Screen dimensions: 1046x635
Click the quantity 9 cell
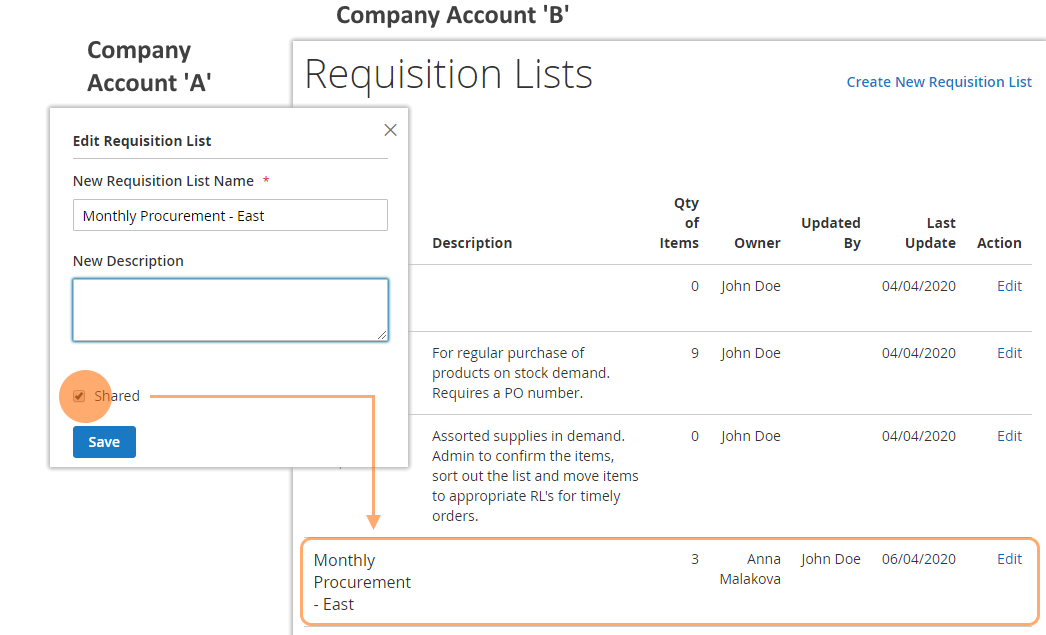coord(694,353)
